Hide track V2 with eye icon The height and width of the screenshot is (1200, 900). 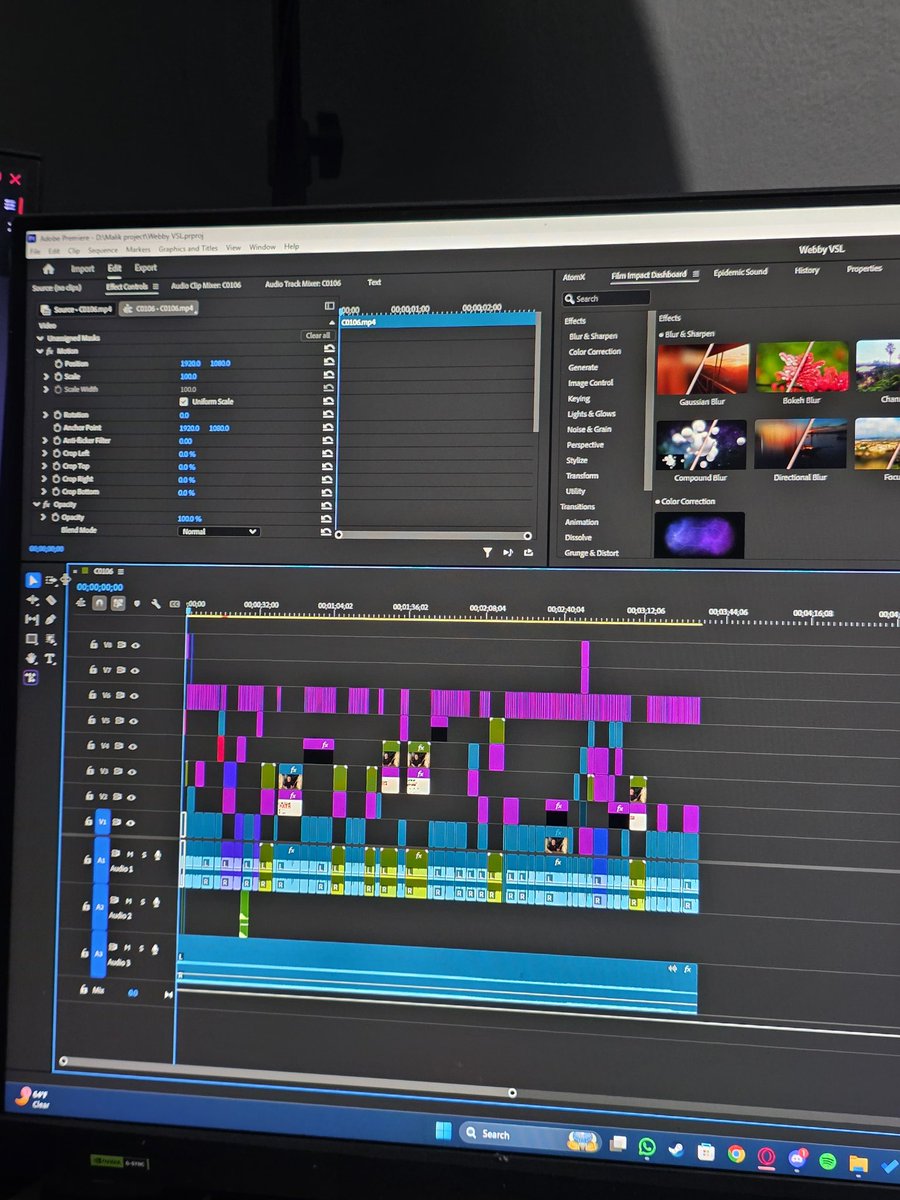[131, 796]
